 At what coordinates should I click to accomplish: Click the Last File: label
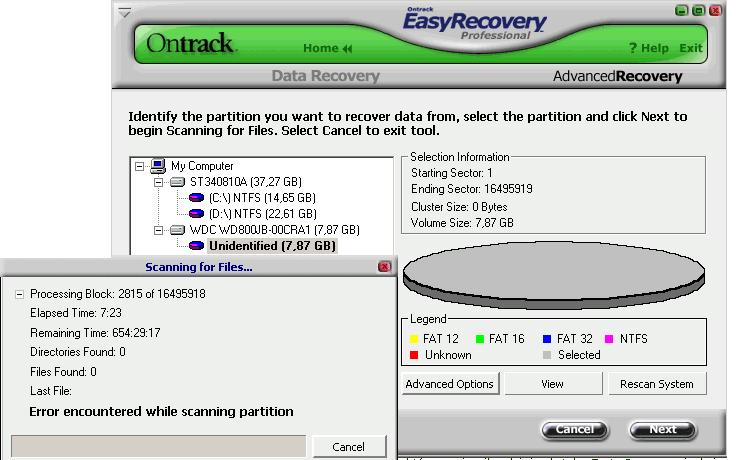click(x=51, y=391)
